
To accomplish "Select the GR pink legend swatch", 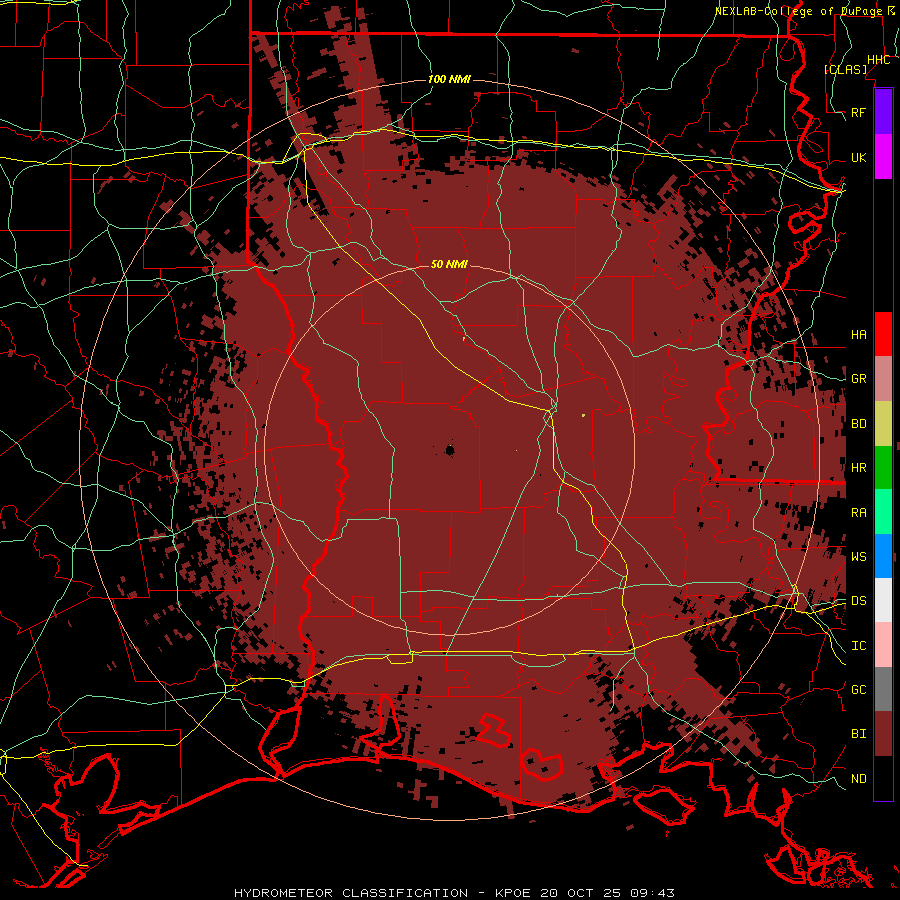I will click(x=883, y=379).
